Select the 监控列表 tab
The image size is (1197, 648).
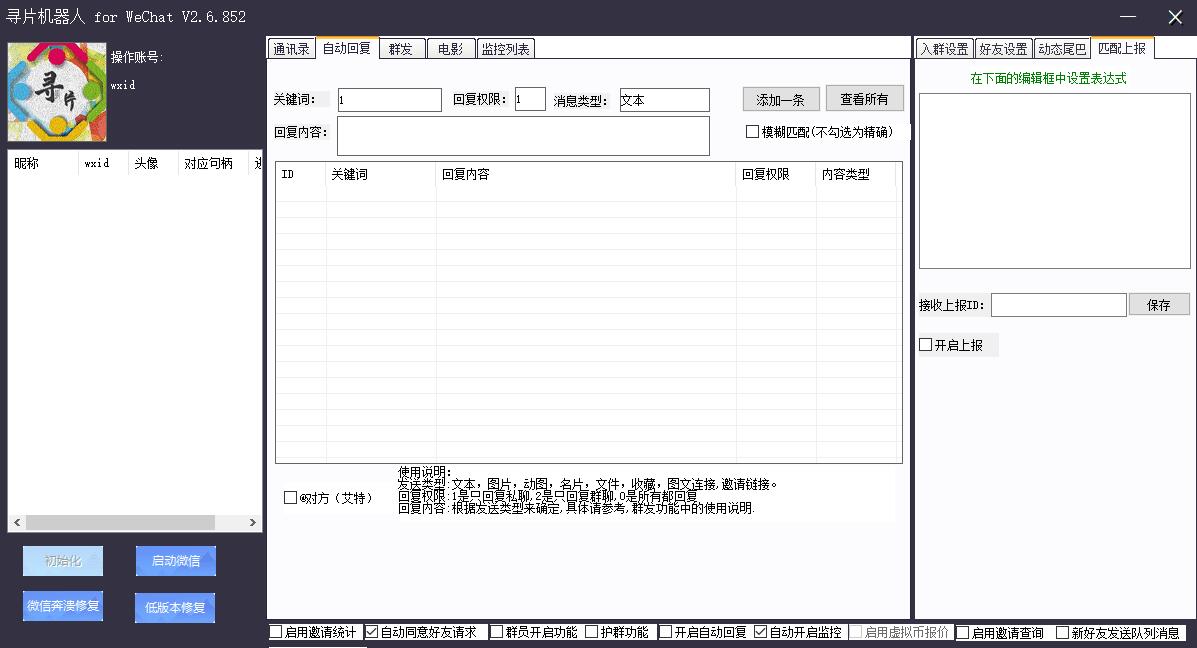(505, 49)
